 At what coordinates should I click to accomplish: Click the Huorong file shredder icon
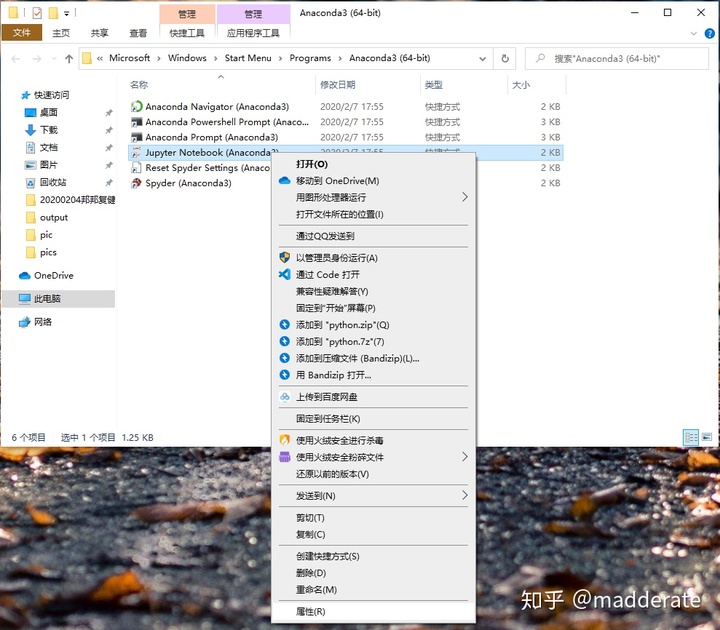(285, 457)
